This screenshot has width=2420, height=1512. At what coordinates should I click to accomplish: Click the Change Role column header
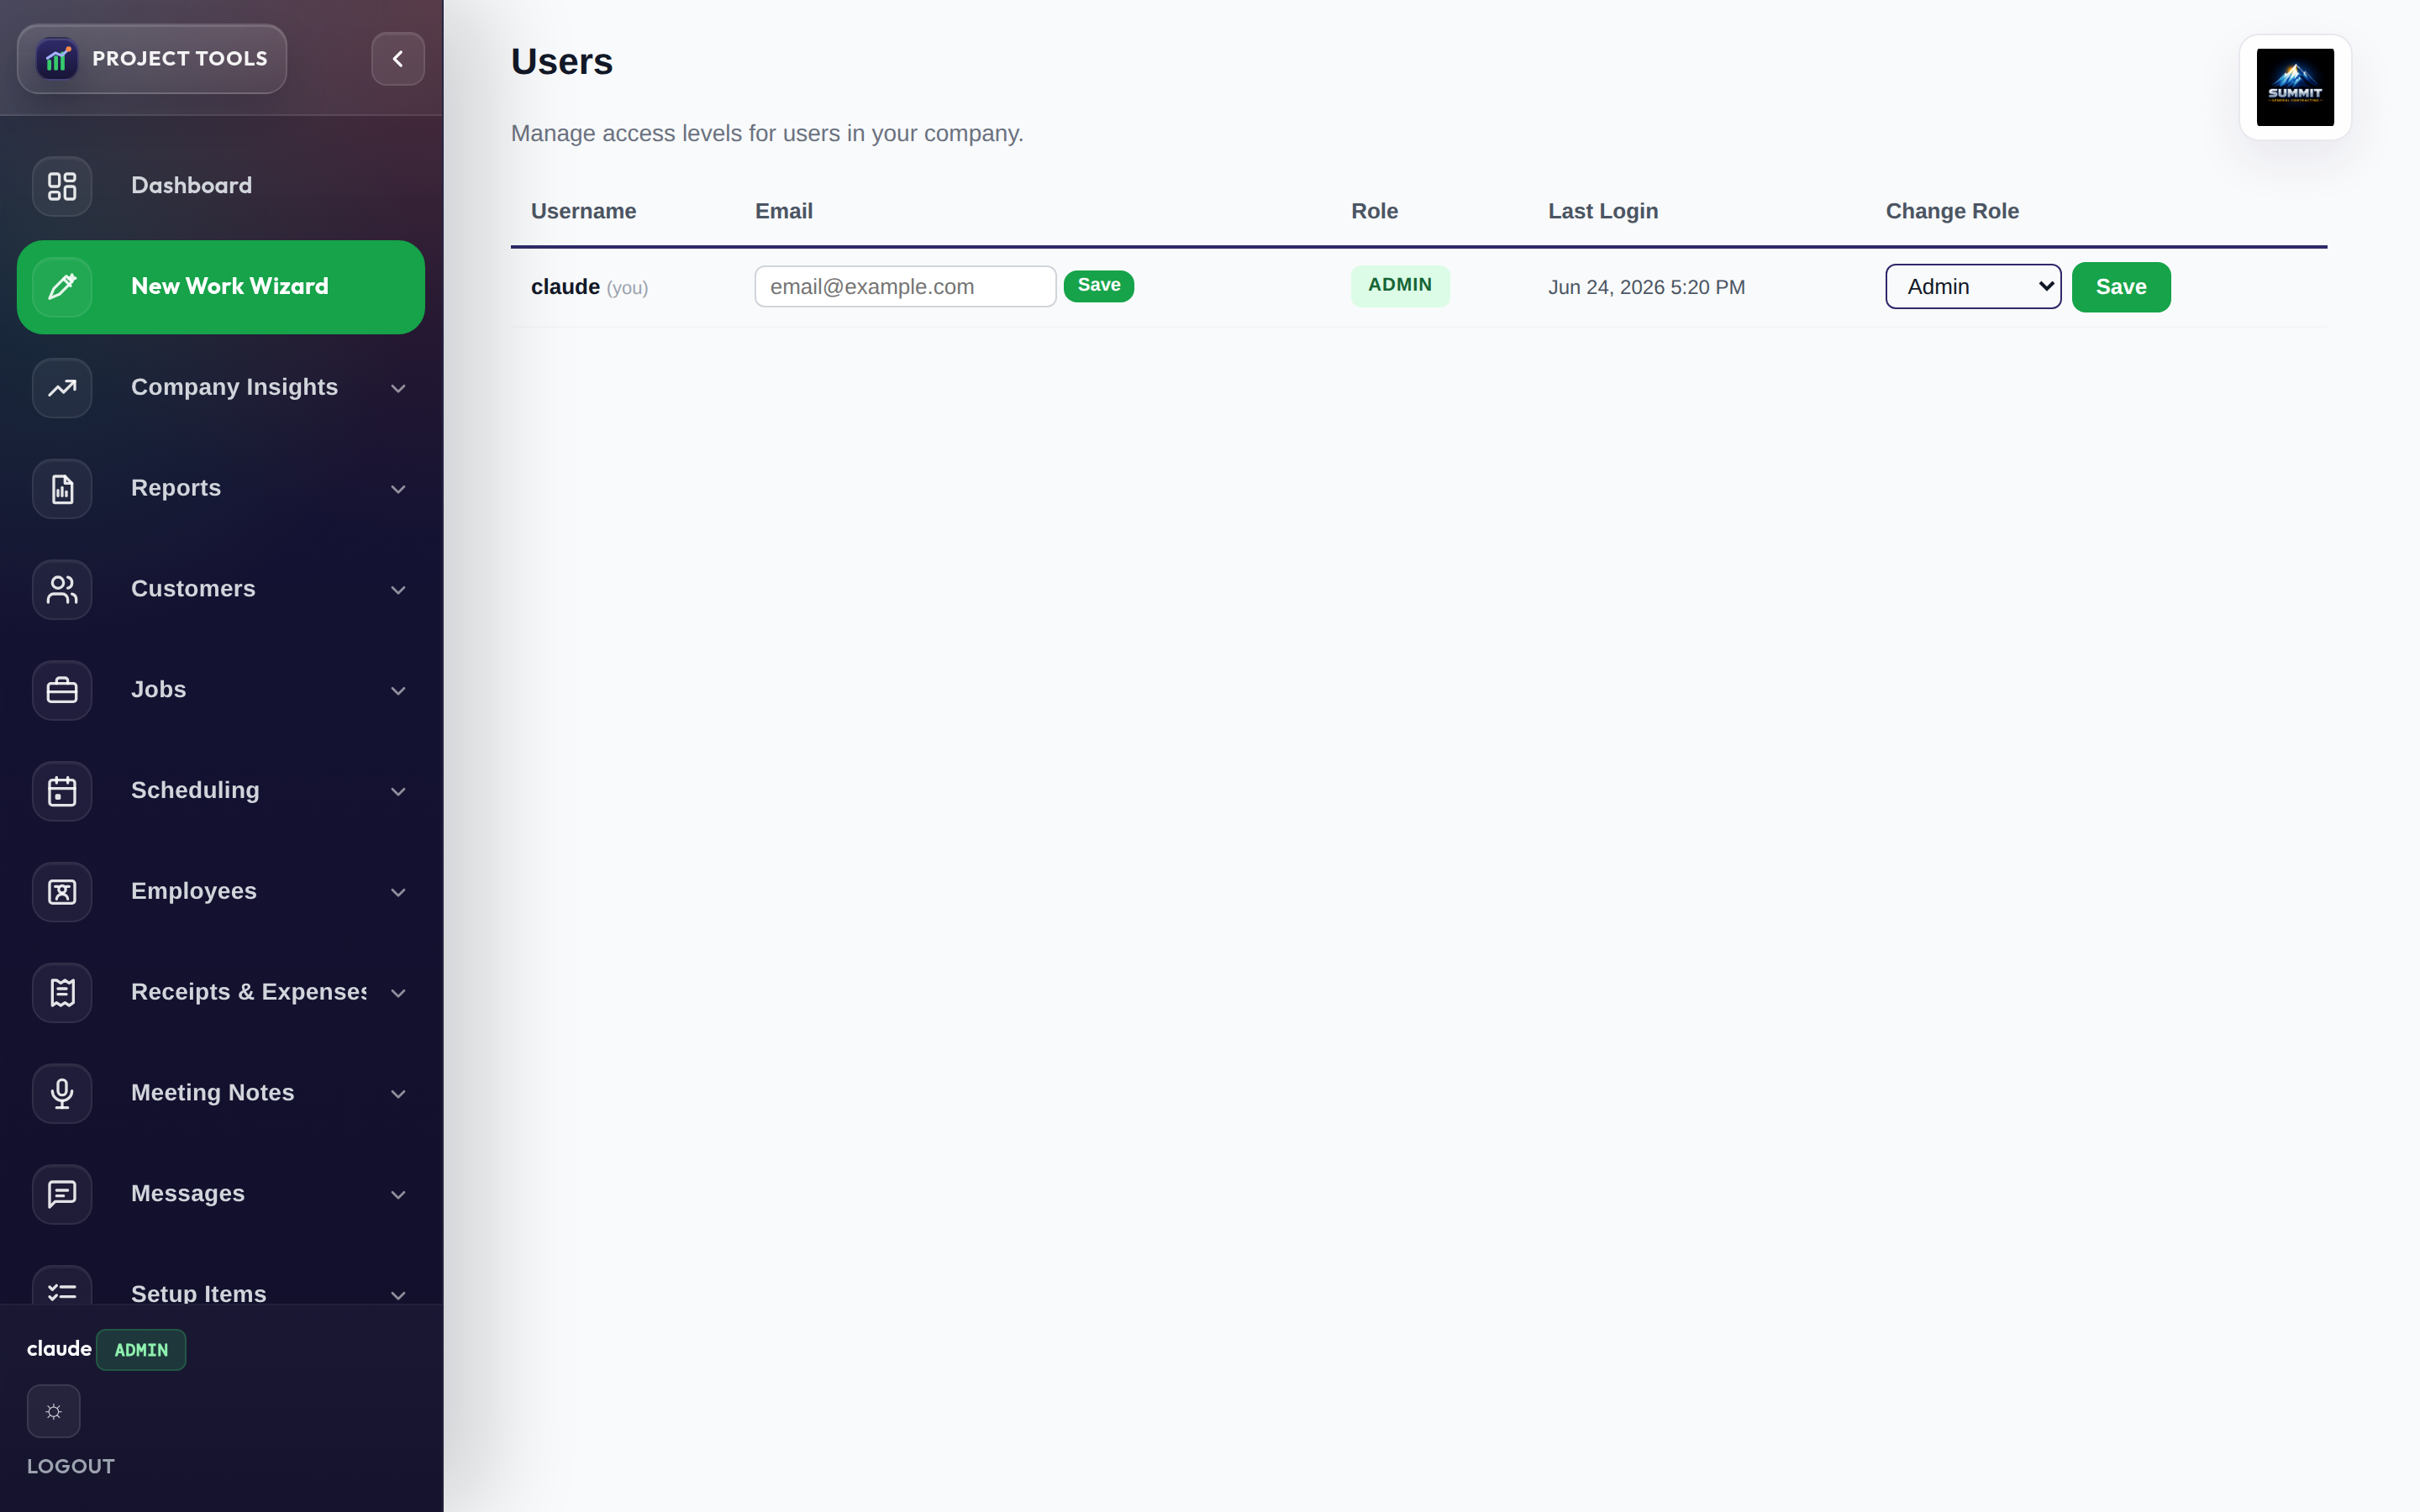pos(1952,211)
